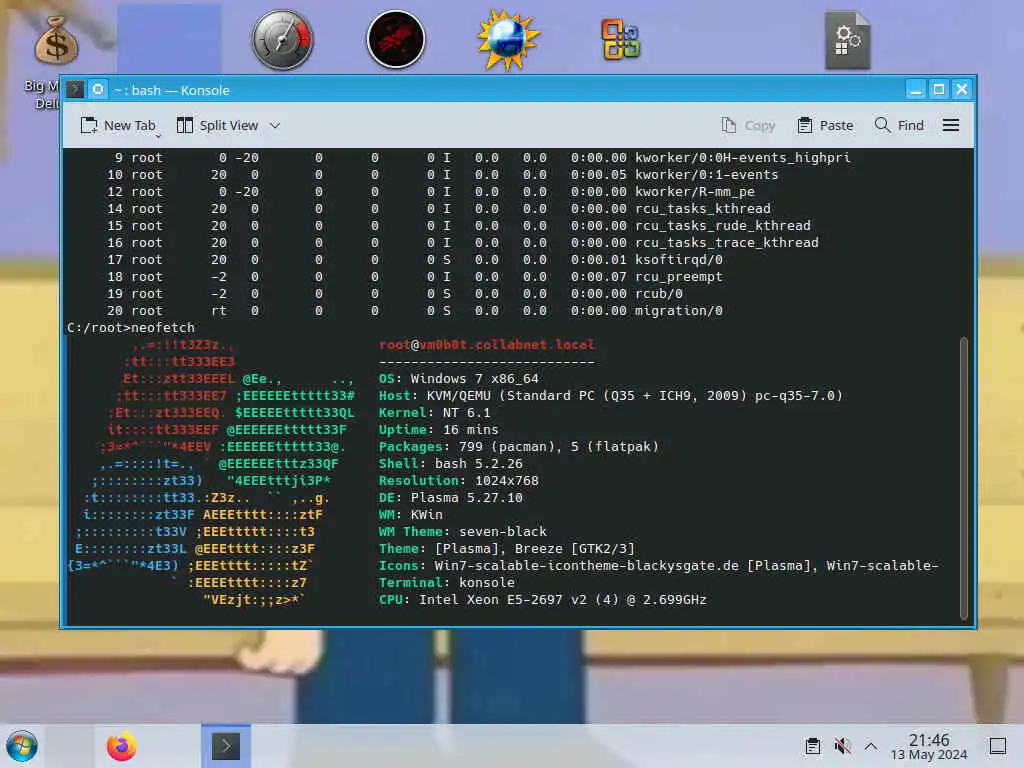Click the 'Terminal: konsole' line
The width and height of the screenshot is (1024, 768).
447,583
